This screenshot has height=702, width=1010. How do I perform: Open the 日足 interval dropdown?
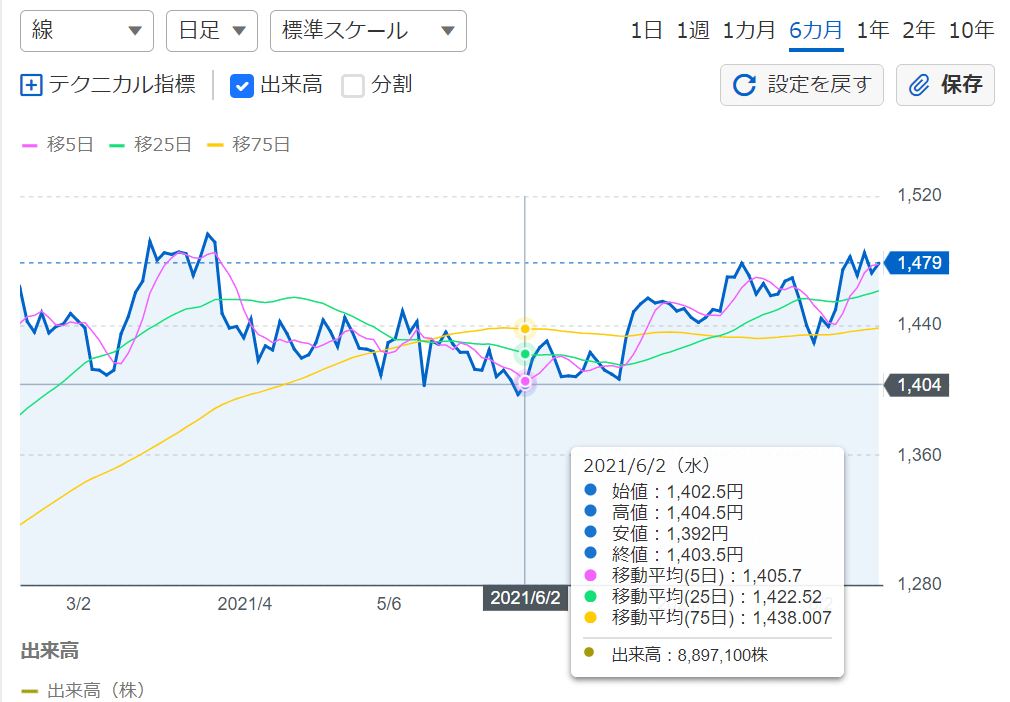click(x=211, y=31)
